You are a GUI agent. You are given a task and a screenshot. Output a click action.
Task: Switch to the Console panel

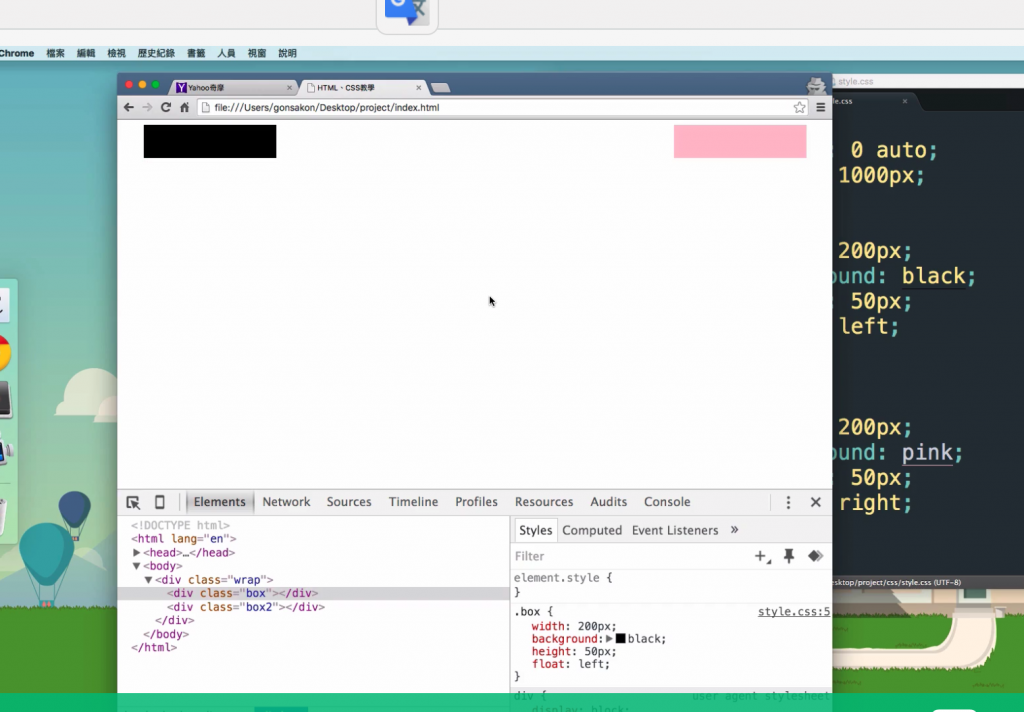pyautogui.click(x=667, y=502)
